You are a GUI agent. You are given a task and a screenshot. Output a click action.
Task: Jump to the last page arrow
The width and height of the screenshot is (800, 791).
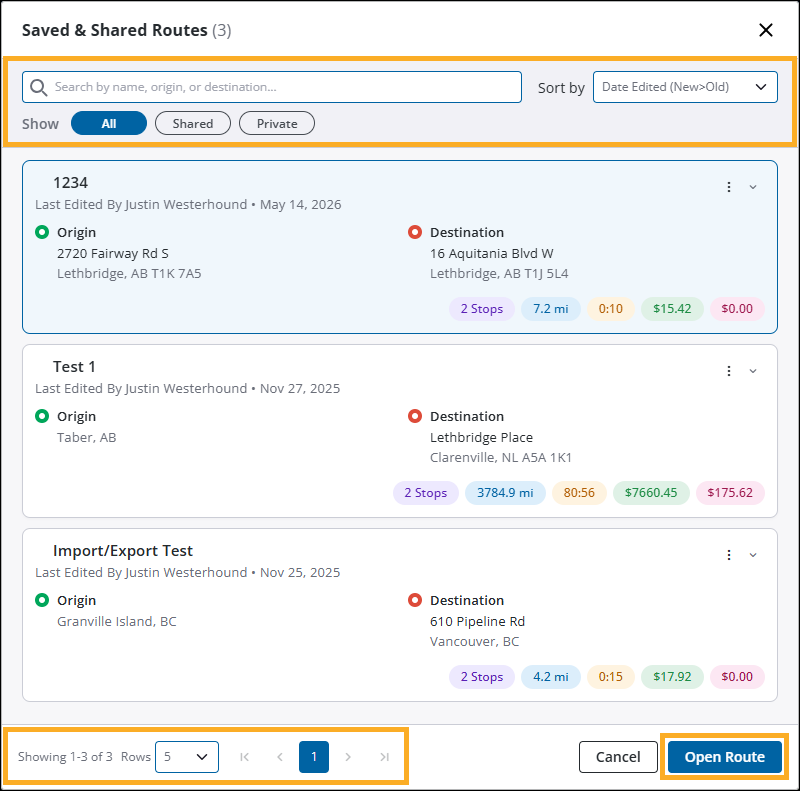(x=385, y=757)
